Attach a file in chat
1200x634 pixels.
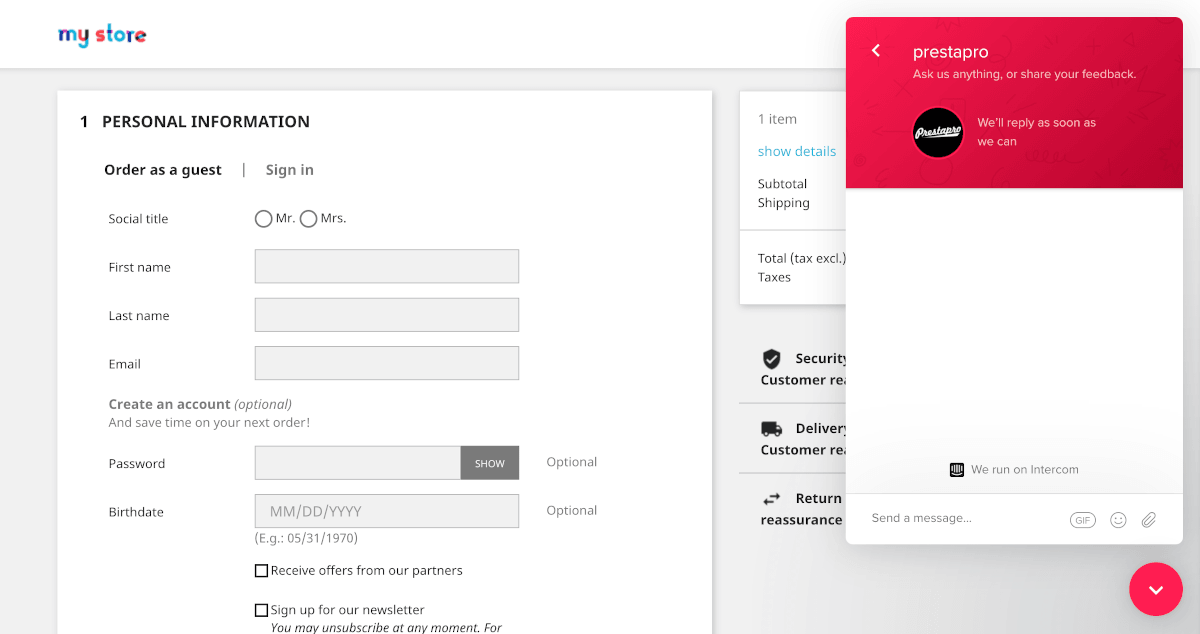tap(1149, 520)
